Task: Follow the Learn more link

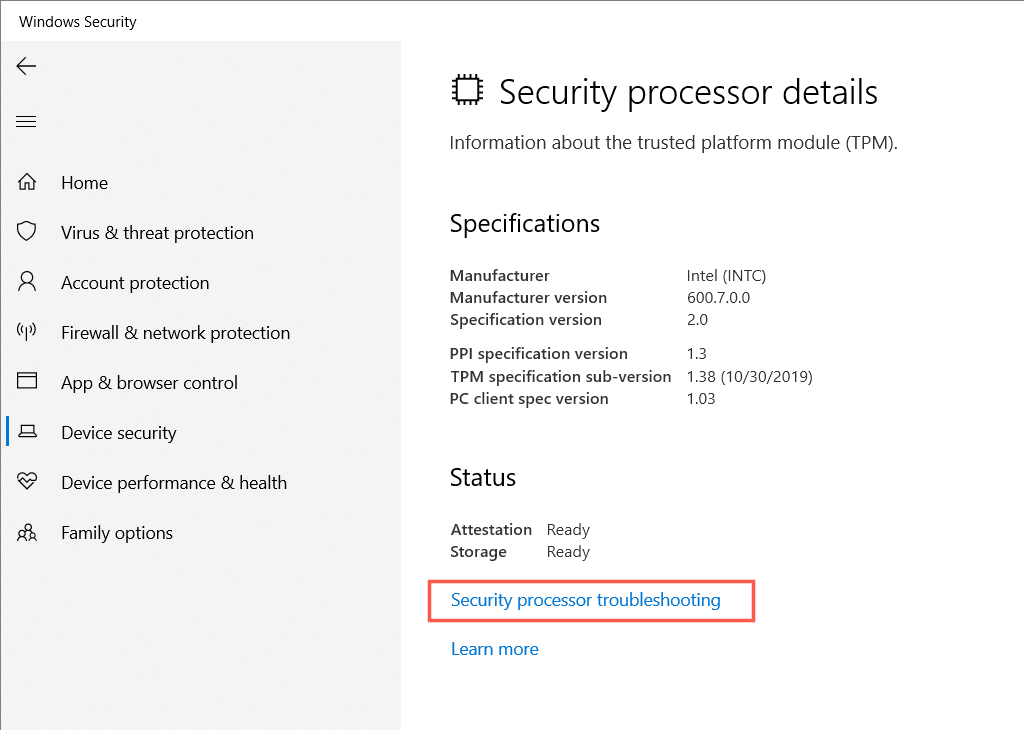Action: [494, 649]
